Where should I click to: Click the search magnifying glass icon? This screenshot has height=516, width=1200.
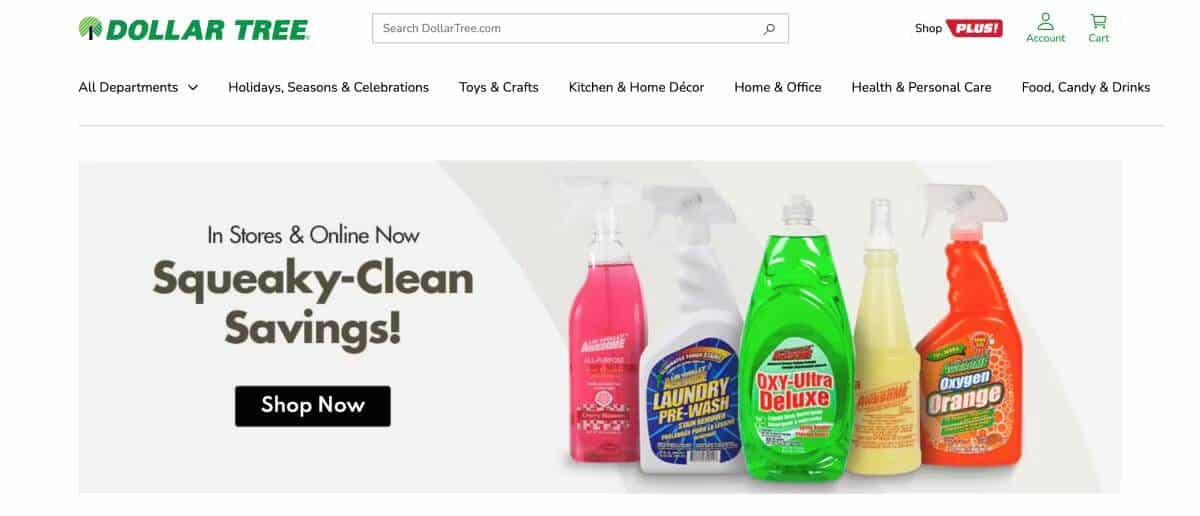(x=769, y=29)
